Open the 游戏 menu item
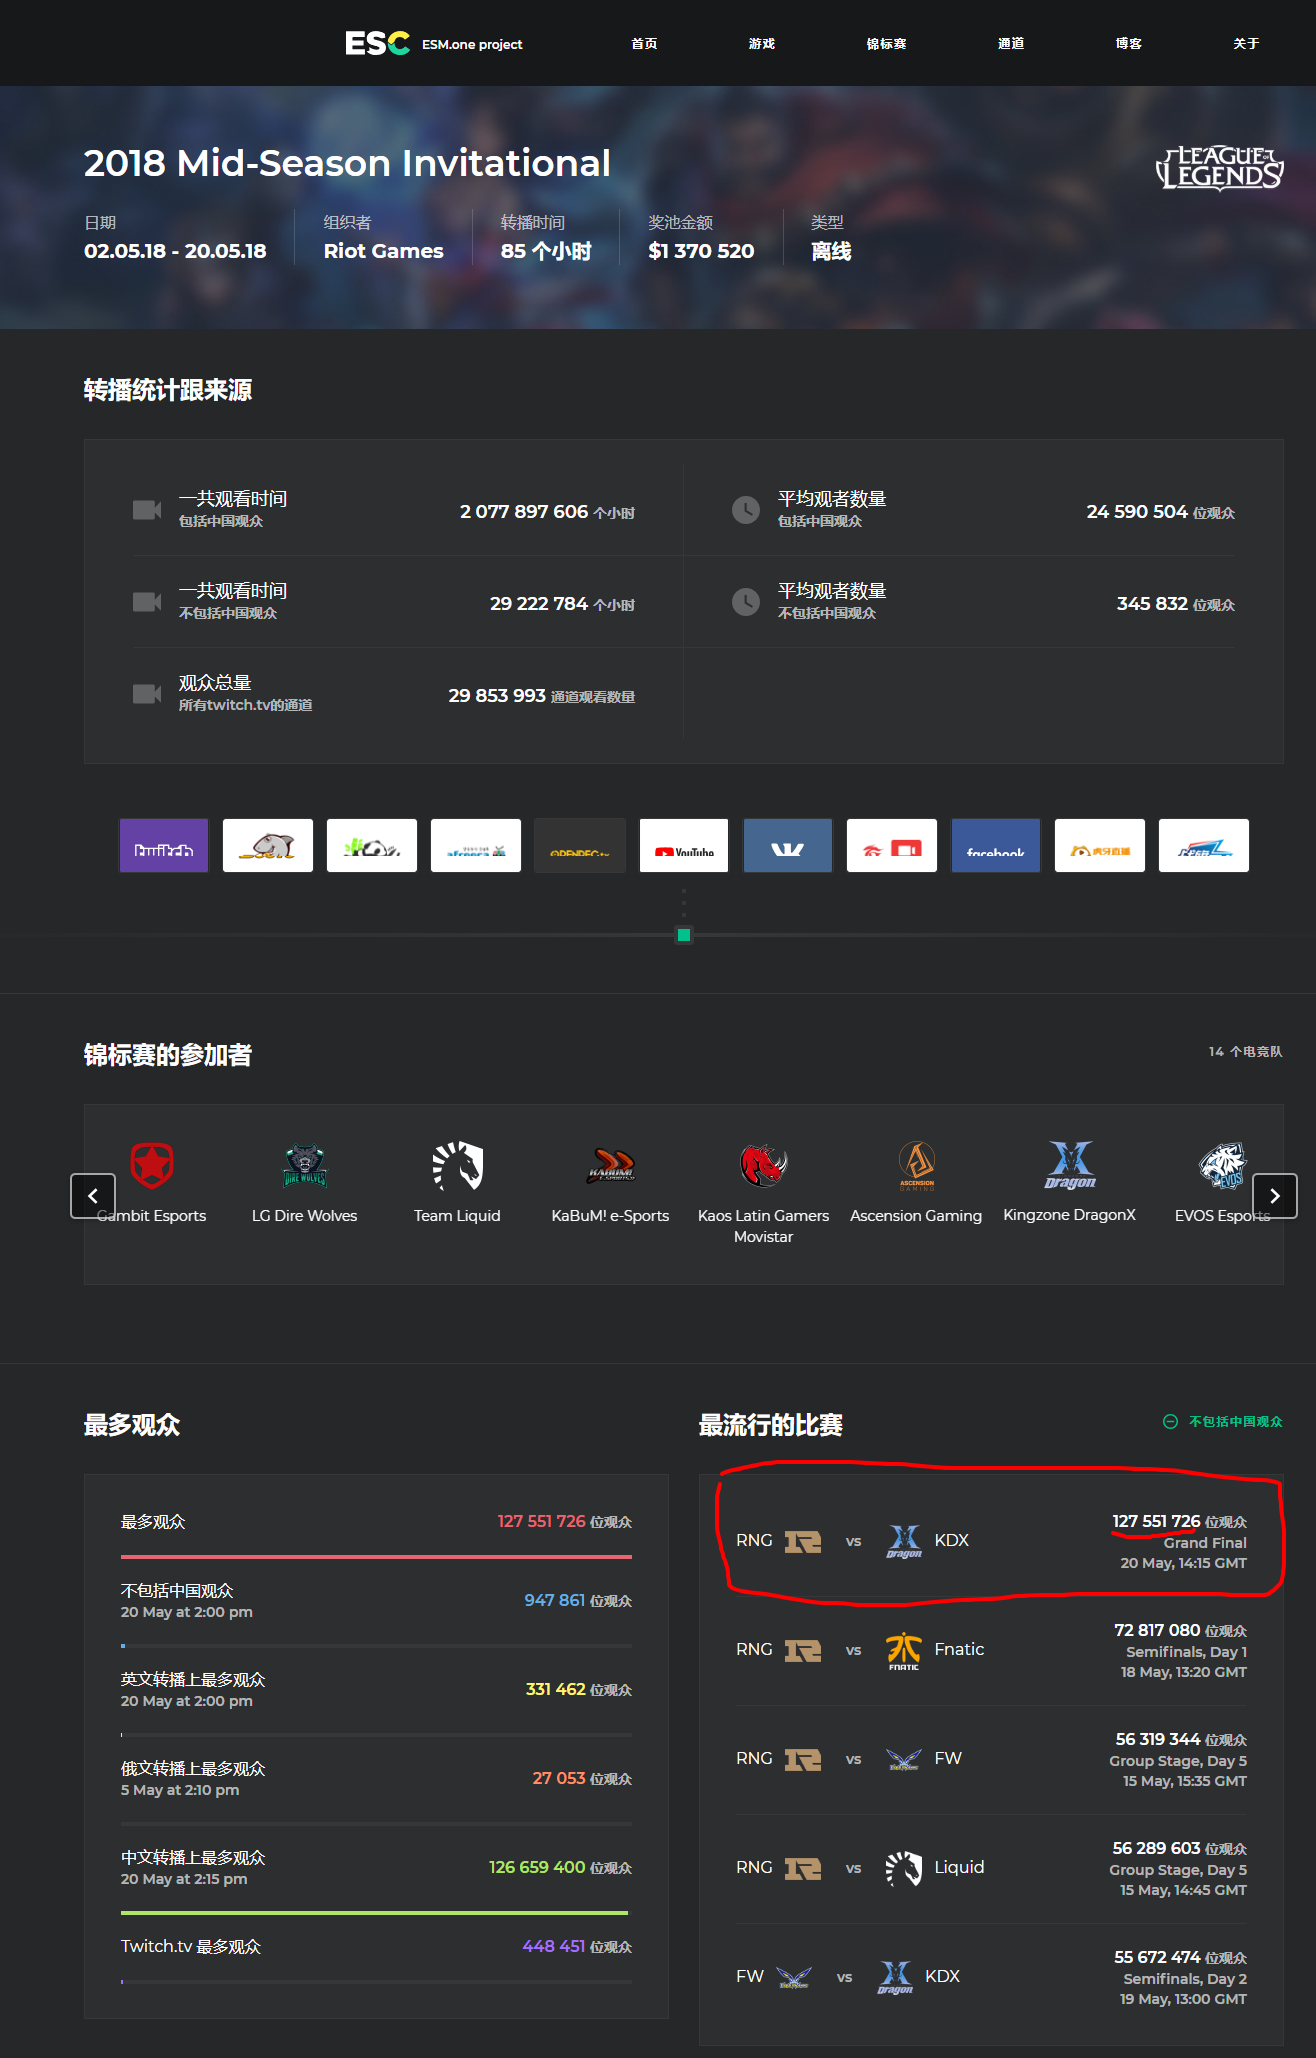1316x2058 pixels. [x=762, y=44]
